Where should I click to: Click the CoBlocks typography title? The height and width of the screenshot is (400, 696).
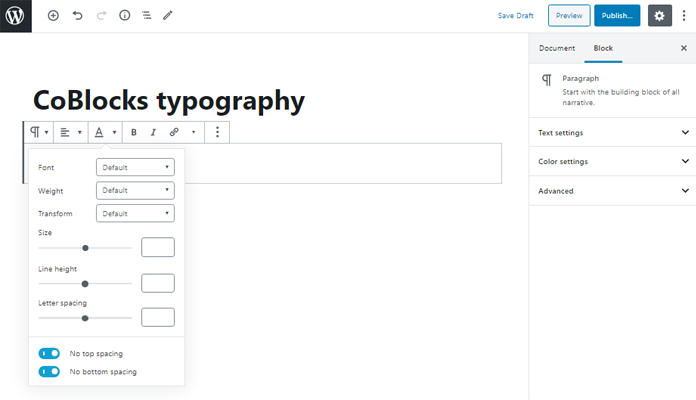[x=169, y=101]
